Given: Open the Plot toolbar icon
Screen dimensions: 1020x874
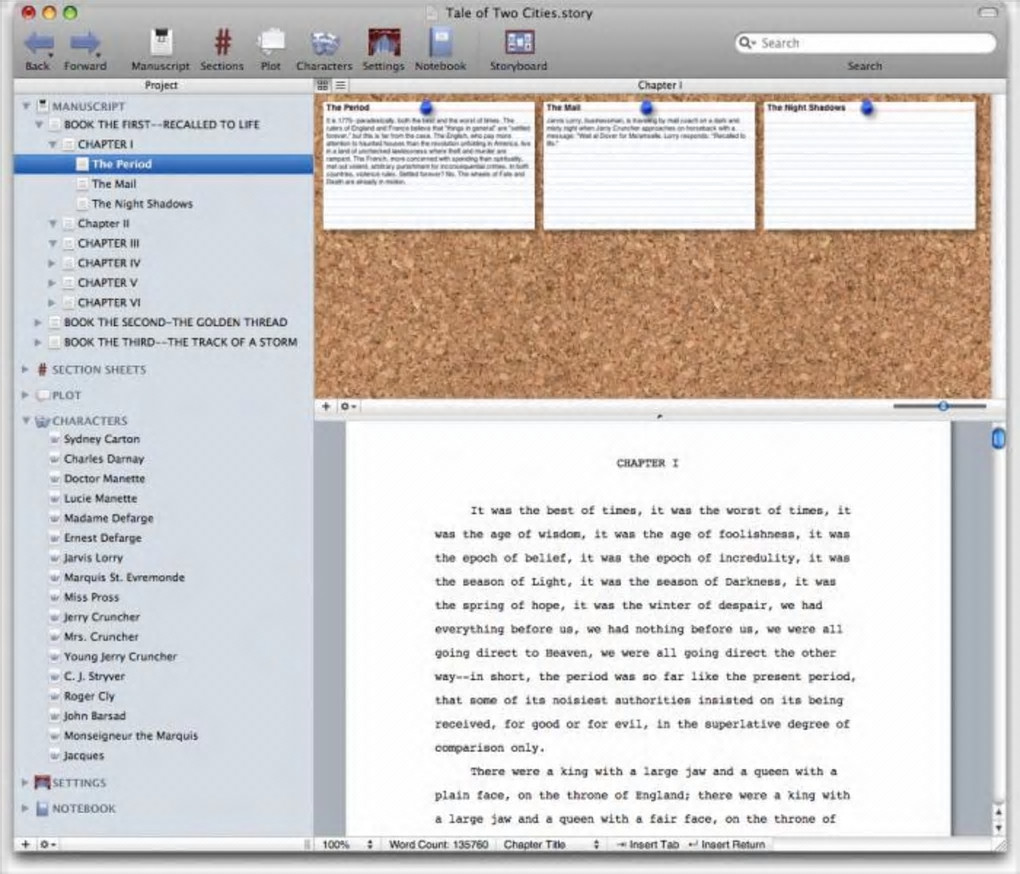Looking at the screenshot, I should click(271, 44).
